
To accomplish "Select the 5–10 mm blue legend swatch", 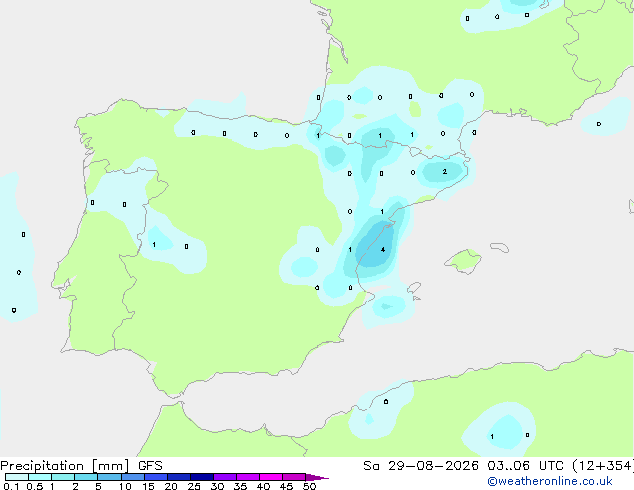I will click(109, 477).
